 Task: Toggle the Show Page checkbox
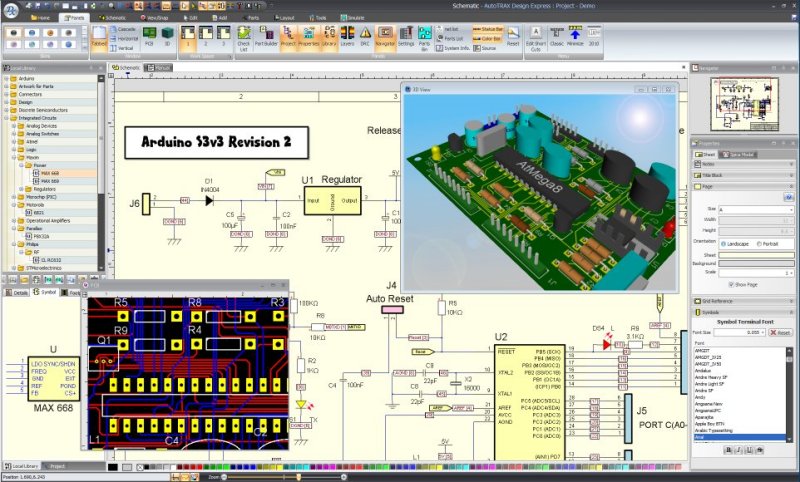click(x=743, y=285)
